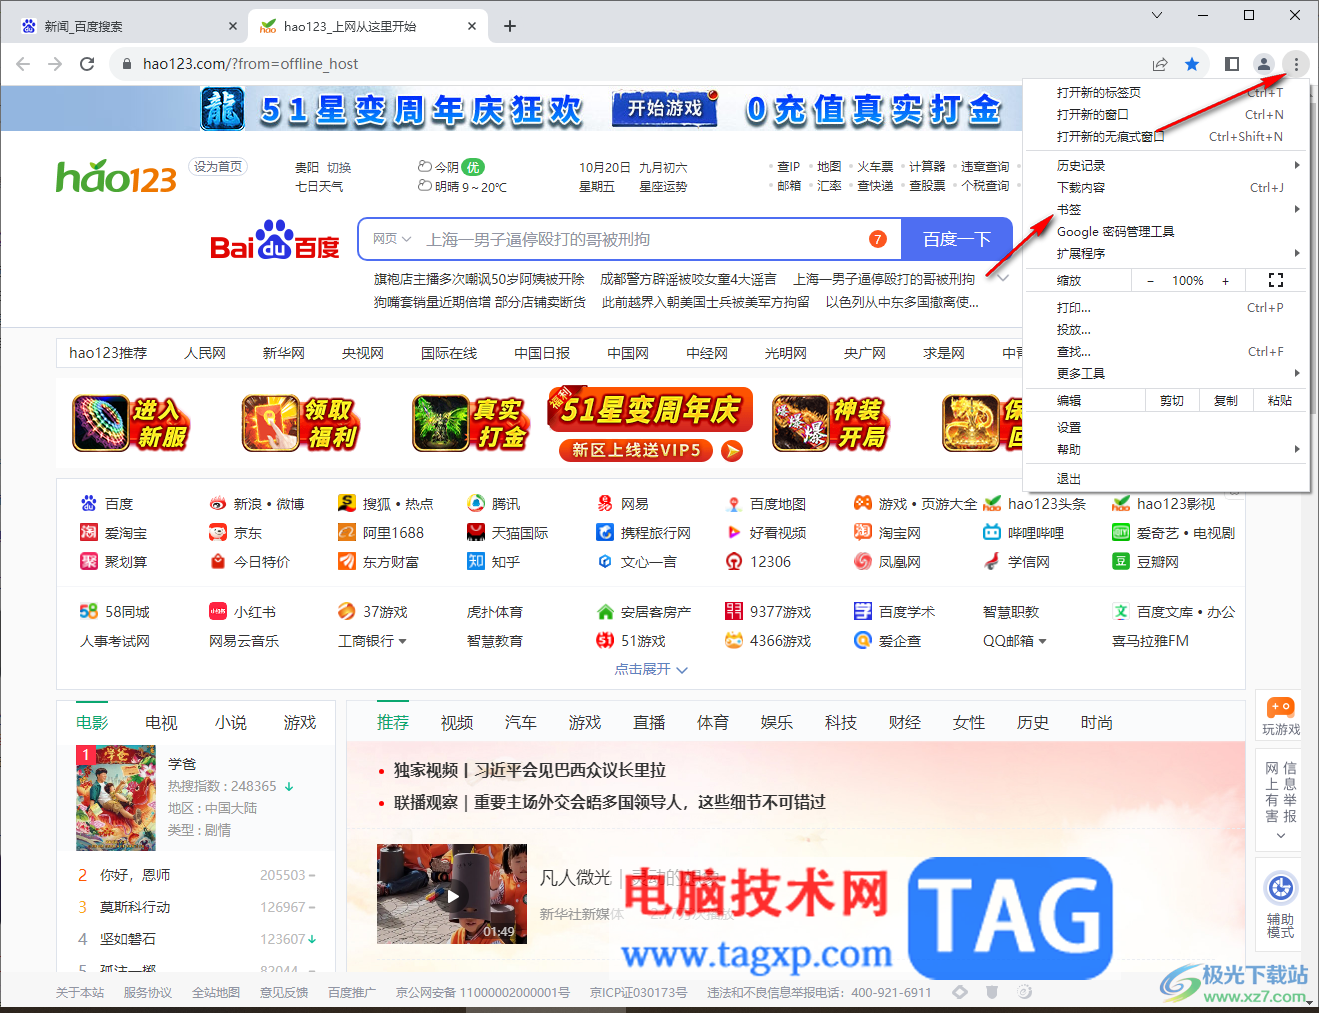1319x1013 pixels.
Task: Open 新华网 in navigation bar
Action: click(284, 353)
